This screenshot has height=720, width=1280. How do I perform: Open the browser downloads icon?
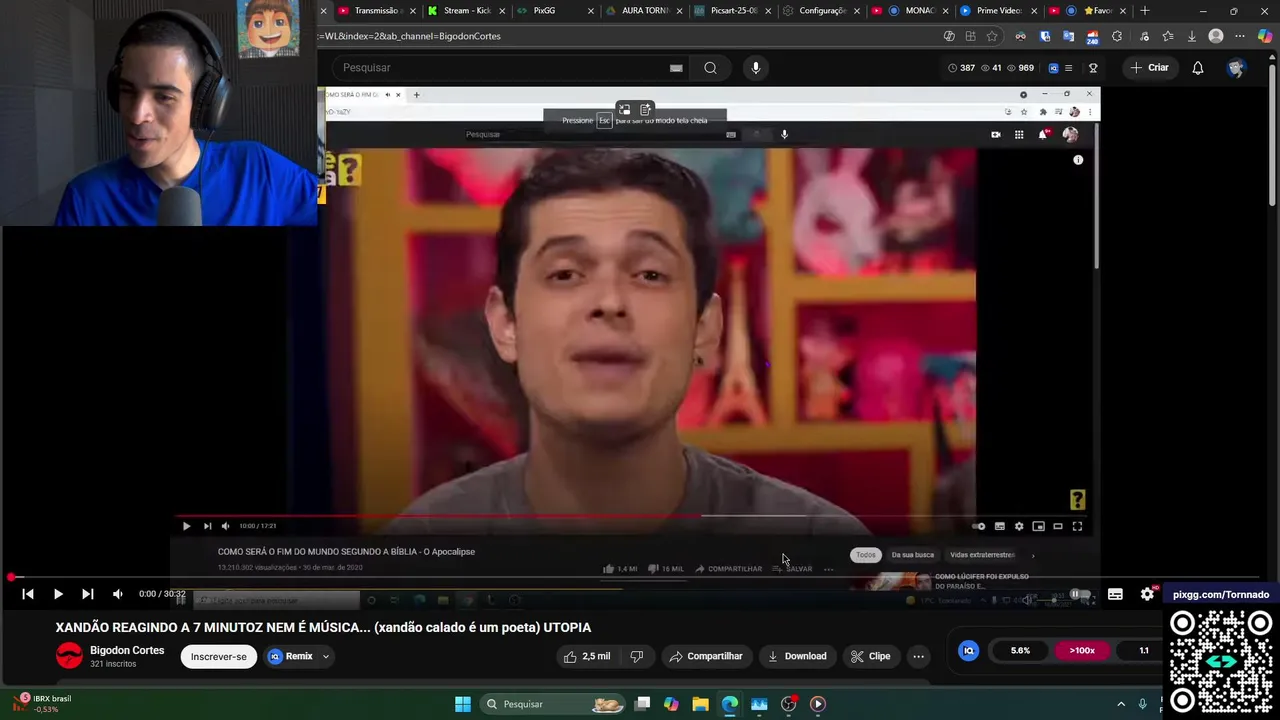(1191, 36)
